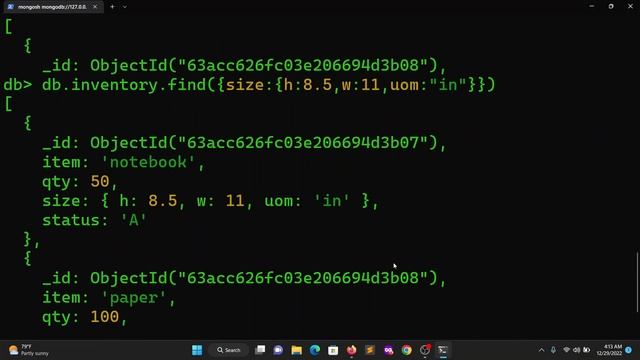Click the qty: 50 line
This screenshot has width=640, height=360.
click(80, 182)
